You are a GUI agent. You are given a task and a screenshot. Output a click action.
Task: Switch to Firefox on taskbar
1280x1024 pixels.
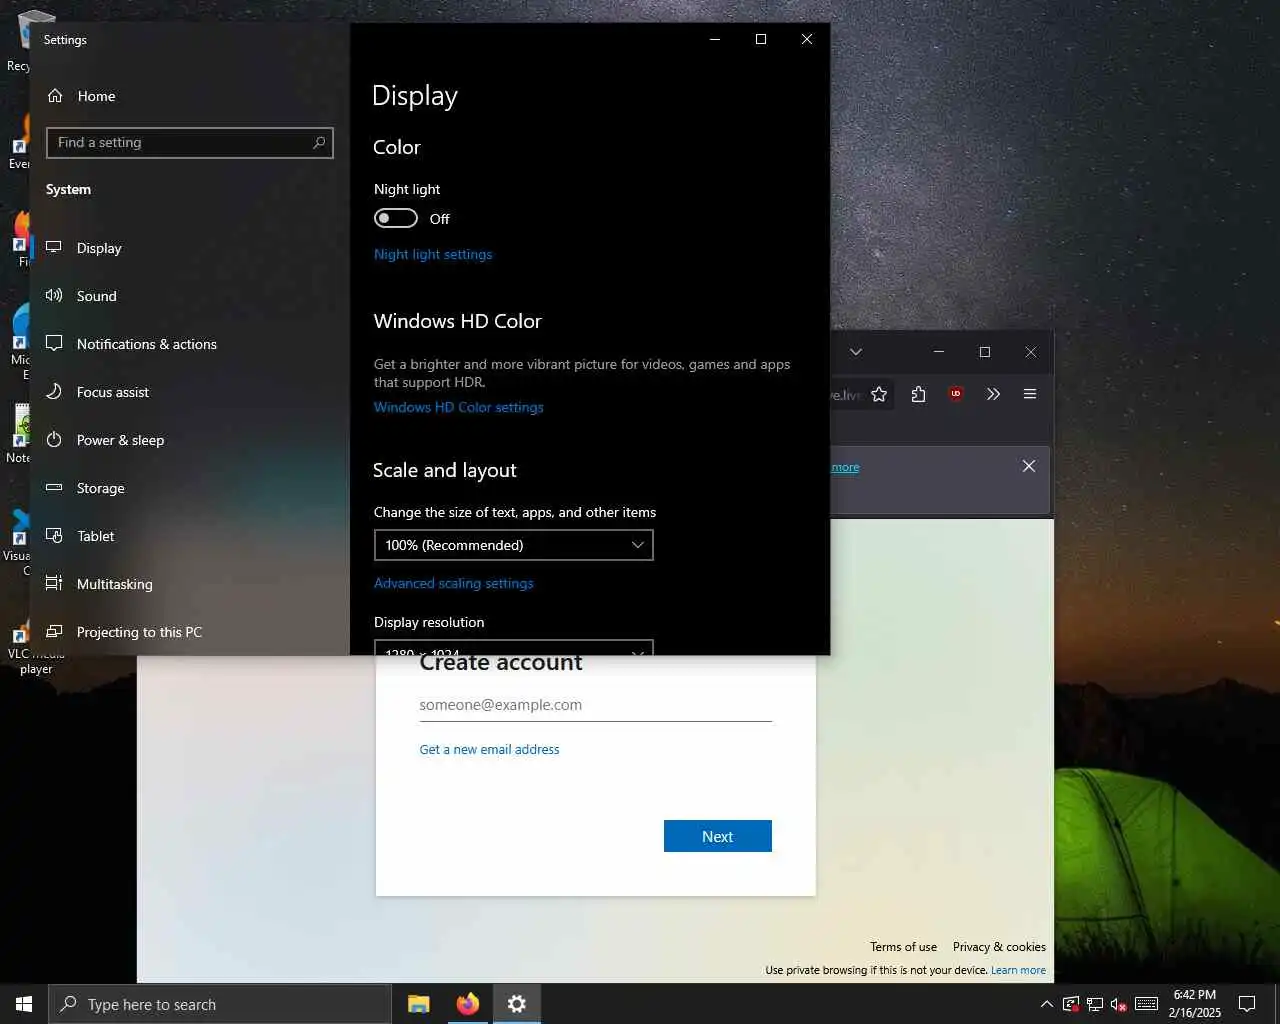[468, 1004]
